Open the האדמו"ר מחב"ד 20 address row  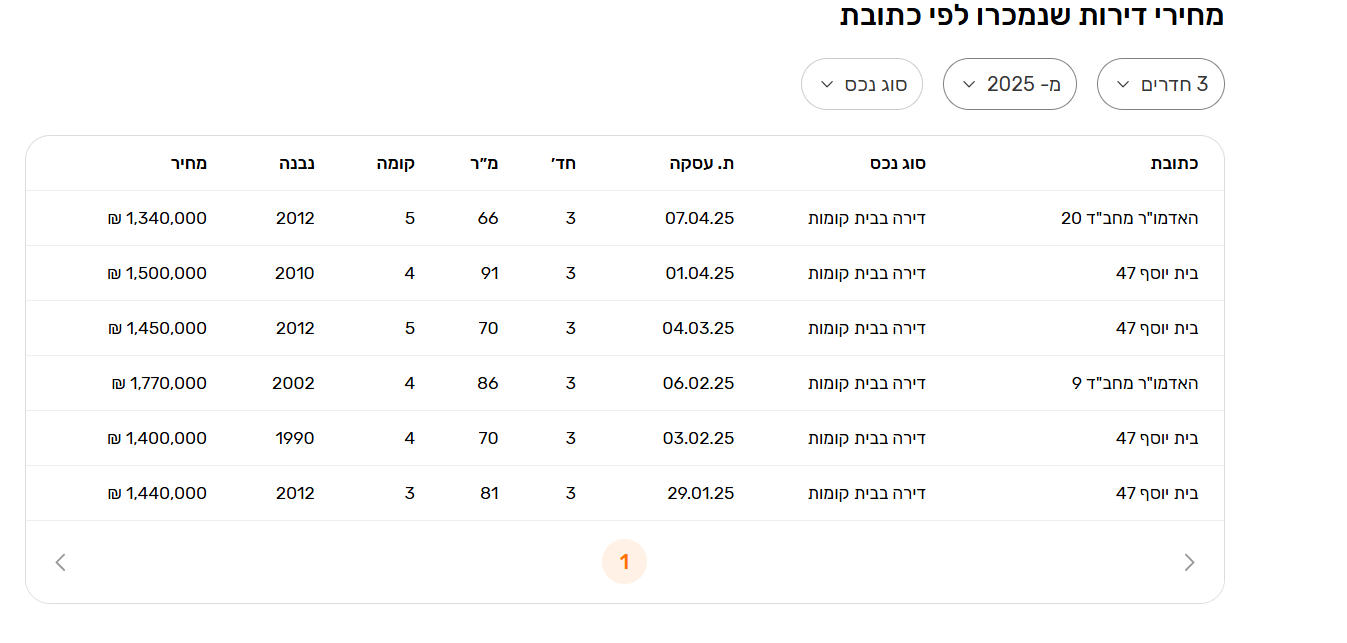[x=1129, y=218]
